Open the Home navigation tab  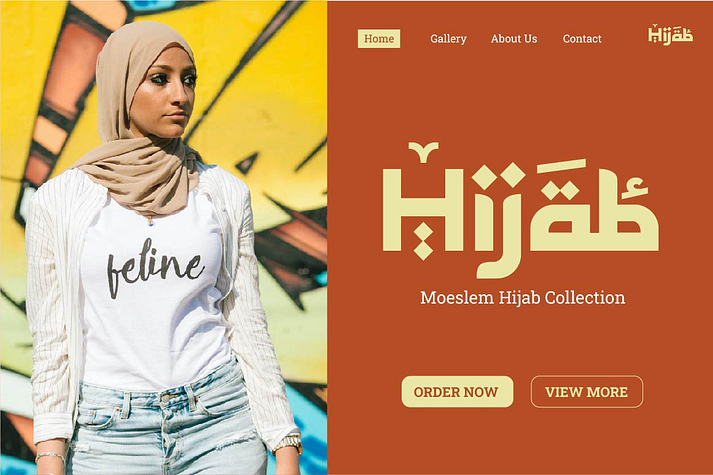pos(379,39)
